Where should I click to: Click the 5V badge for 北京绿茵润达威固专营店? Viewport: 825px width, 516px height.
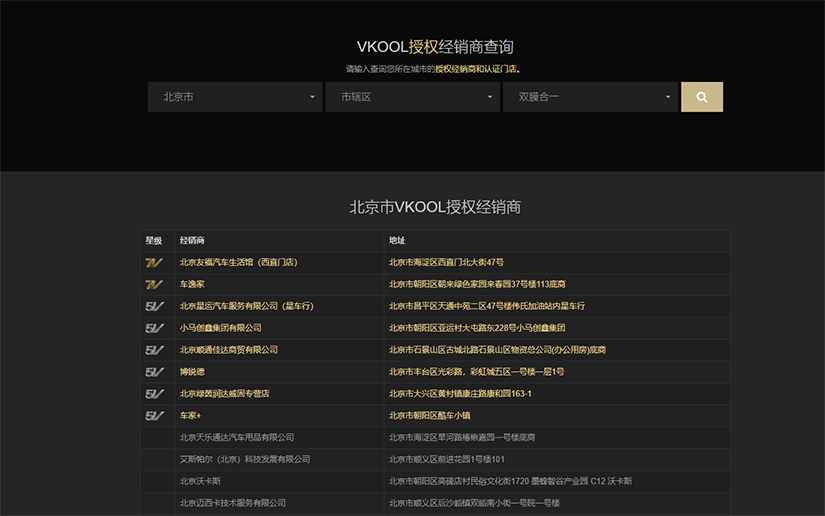[154, 394]
